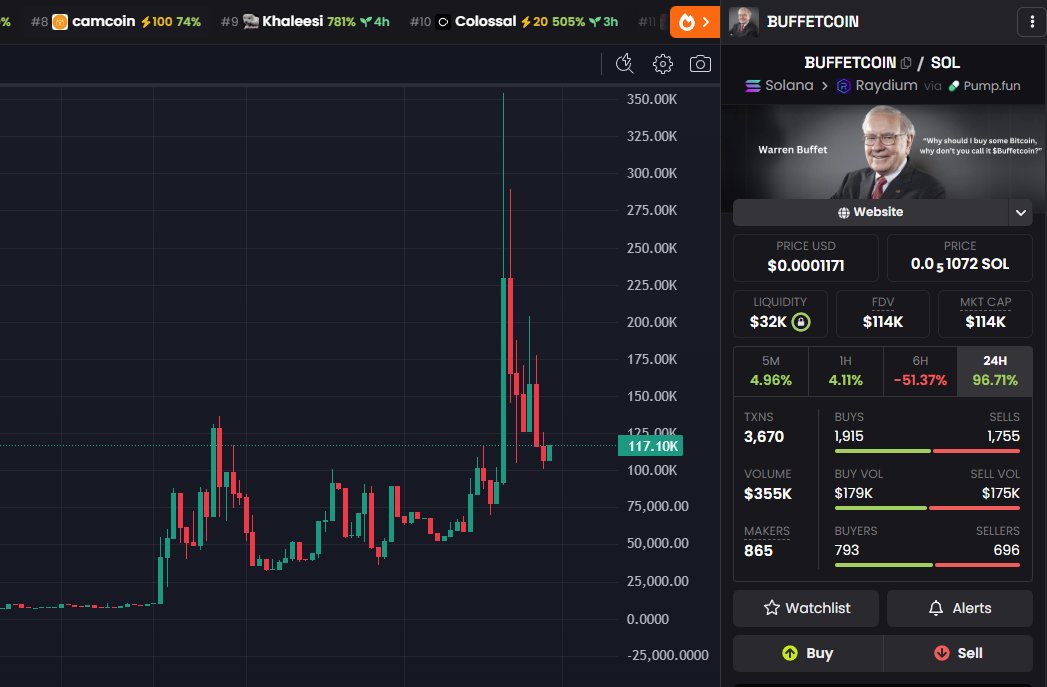The width and height of the screenshot is (1047, 687).
Task: Click the SELLERS 696 value
Action: (x=1006, y=550)
